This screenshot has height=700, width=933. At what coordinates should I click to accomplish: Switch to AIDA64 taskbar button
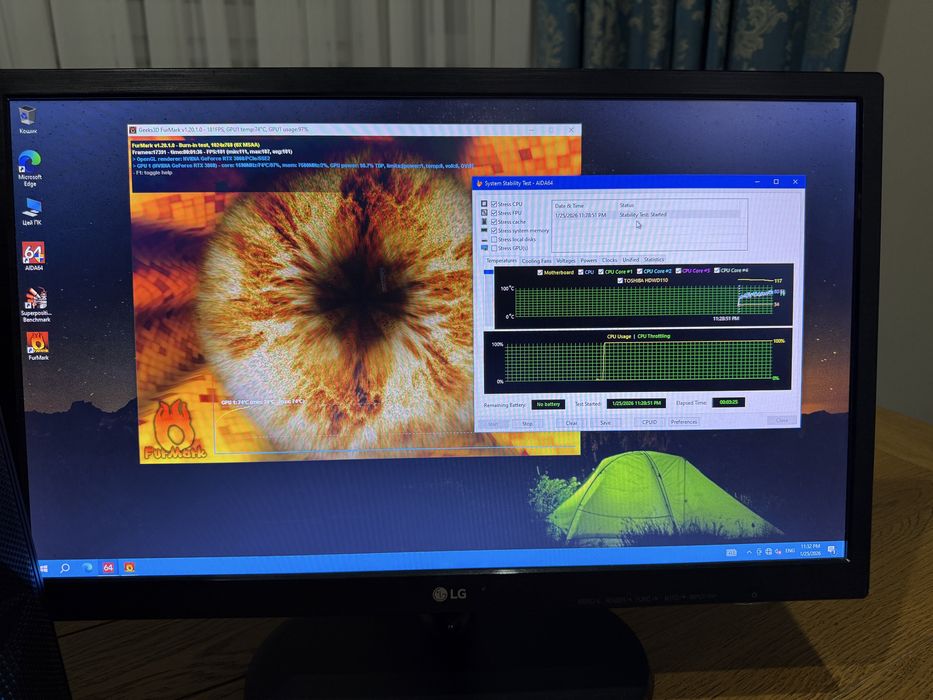click(108, 568)
